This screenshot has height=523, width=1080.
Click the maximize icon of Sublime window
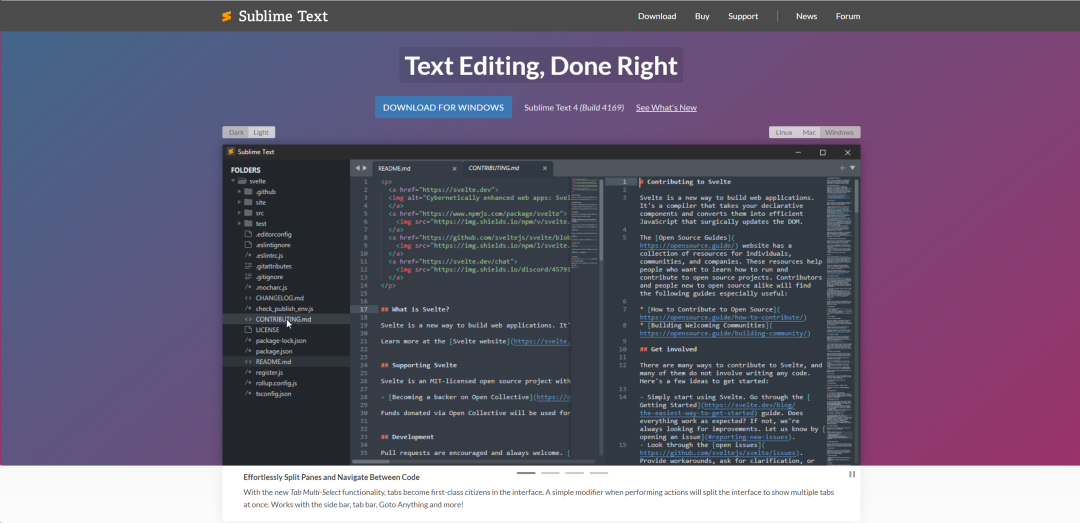point(822,152)
